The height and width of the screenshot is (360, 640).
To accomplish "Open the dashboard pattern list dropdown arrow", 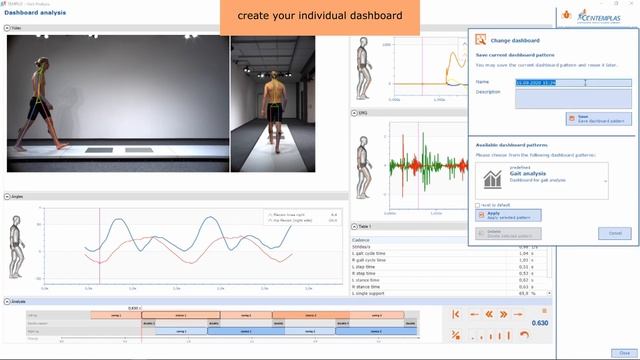I will click(x=605, y=181).
